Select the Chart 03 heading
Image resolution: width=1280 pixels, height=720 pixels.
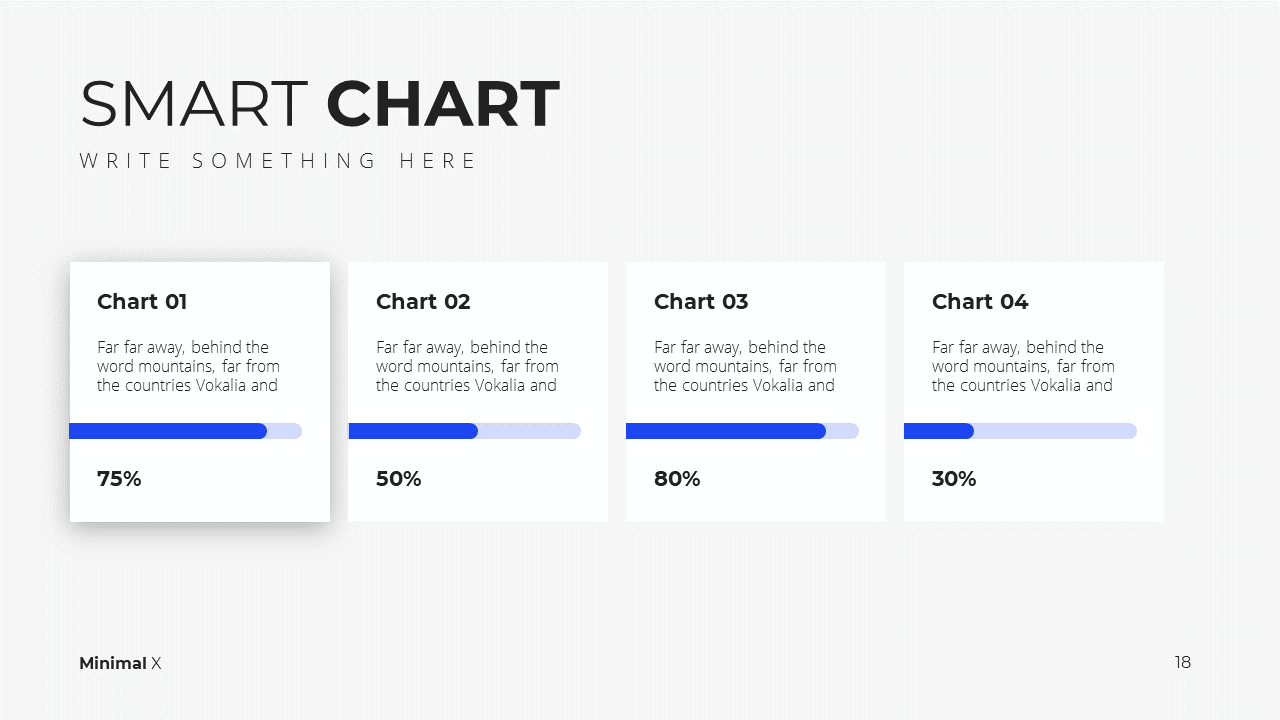coord(701,302)
